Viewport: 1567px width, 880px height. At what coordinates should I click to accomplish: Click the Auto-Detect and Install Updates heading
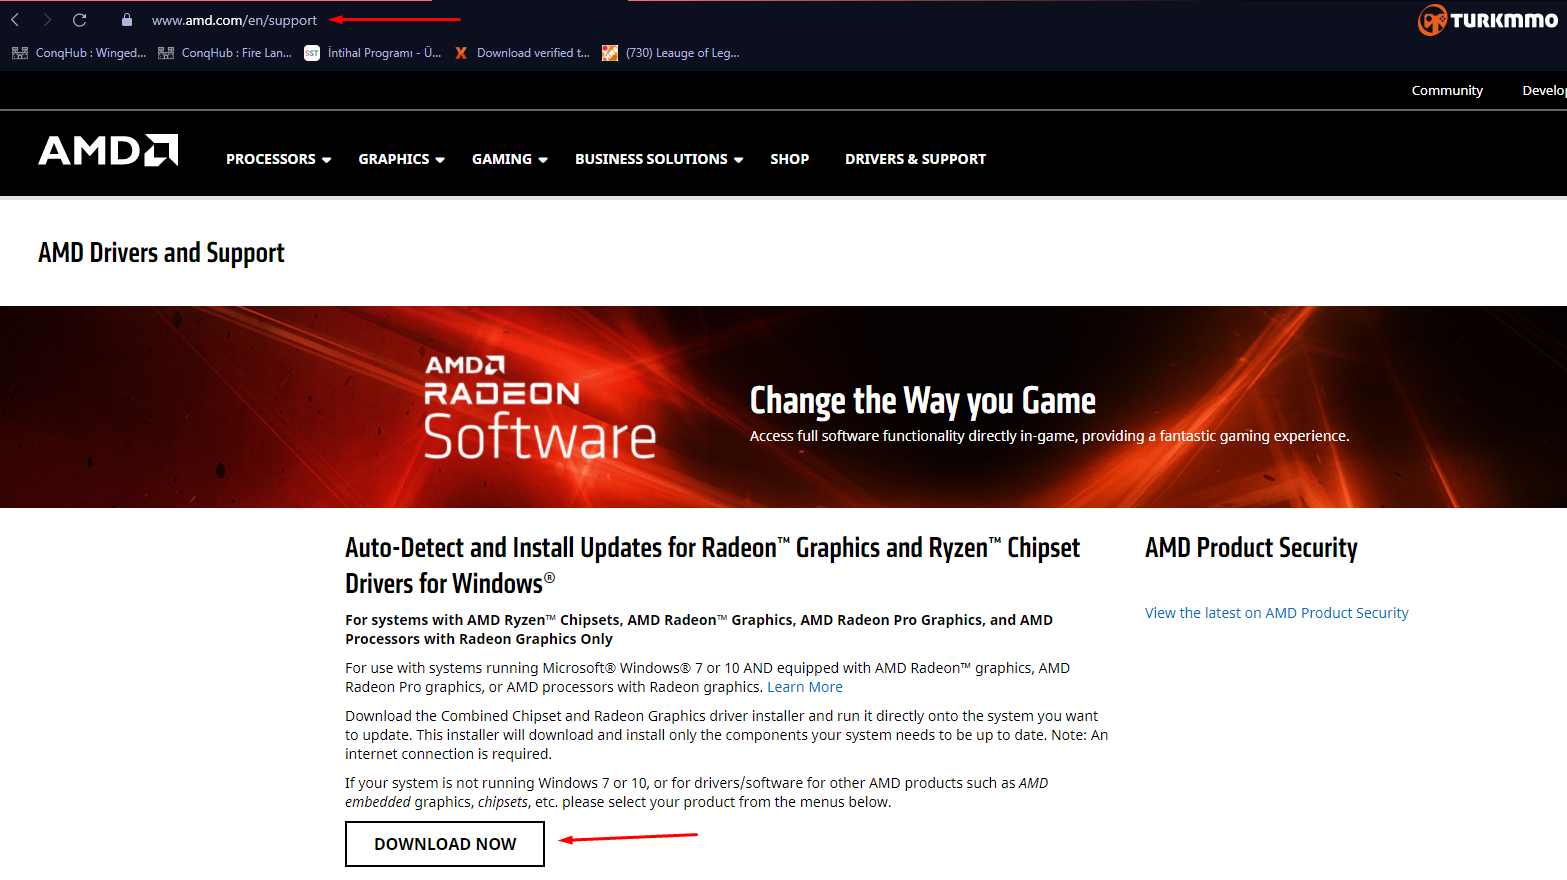(x=712, y=566)
